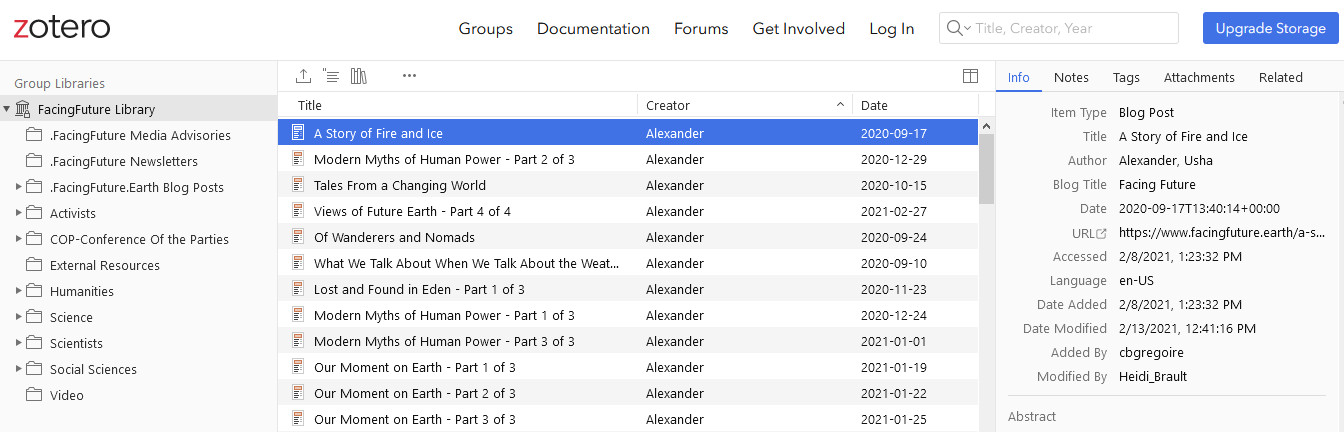The height and width of the screenshot is (432, 1344).
Task: Click the folder icon of External Resources
Action: tap(34, 265)
